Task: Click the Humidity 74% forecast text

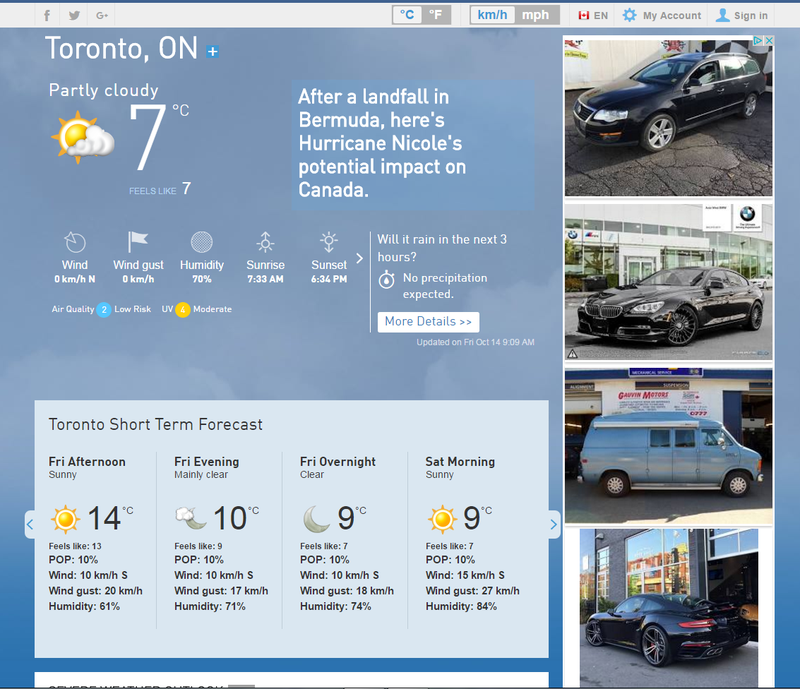Action: (x=336, y=606)
